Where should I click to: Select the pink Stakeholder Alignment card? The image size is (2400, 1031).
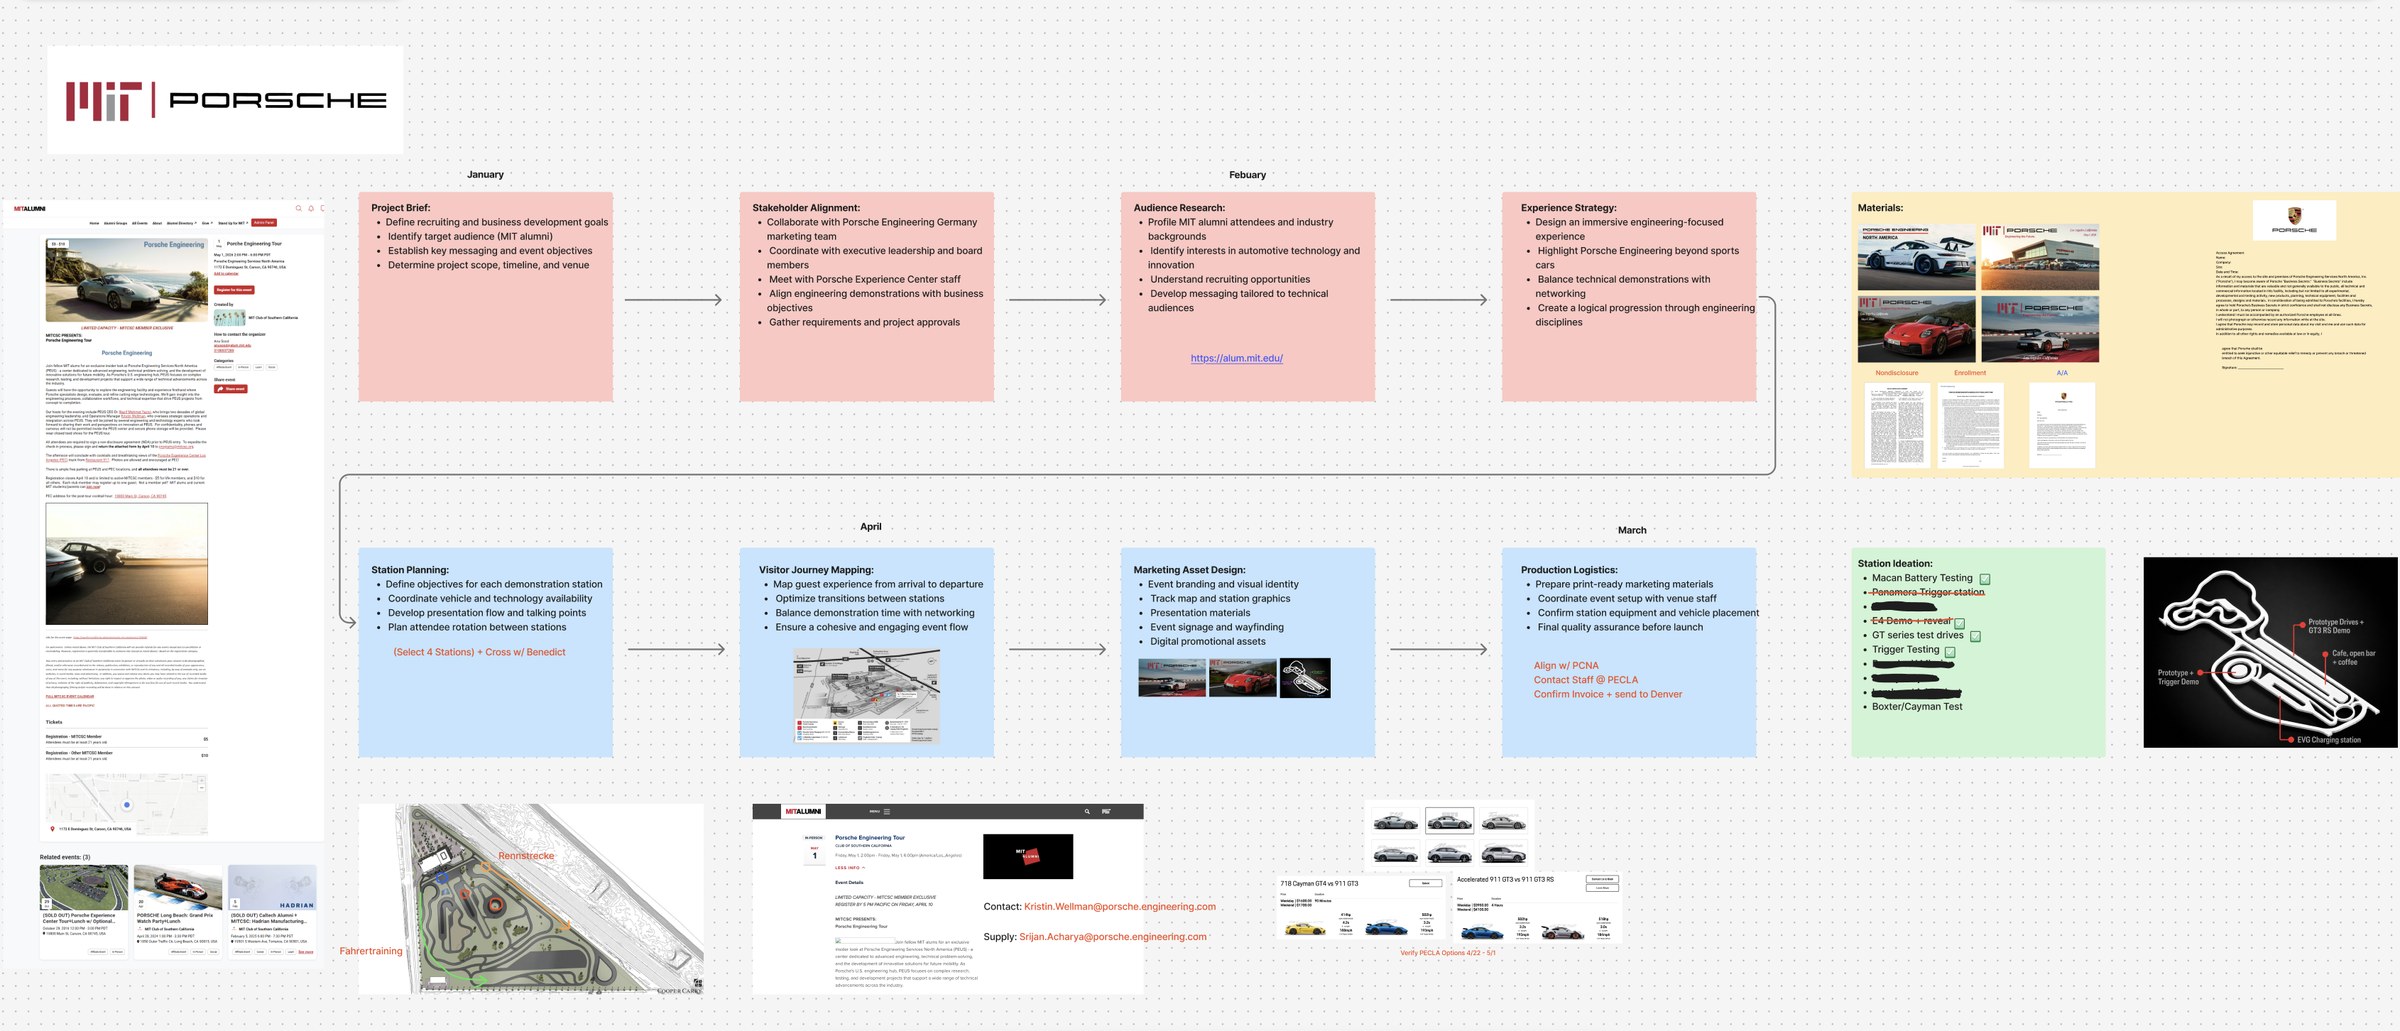(867, 297)
